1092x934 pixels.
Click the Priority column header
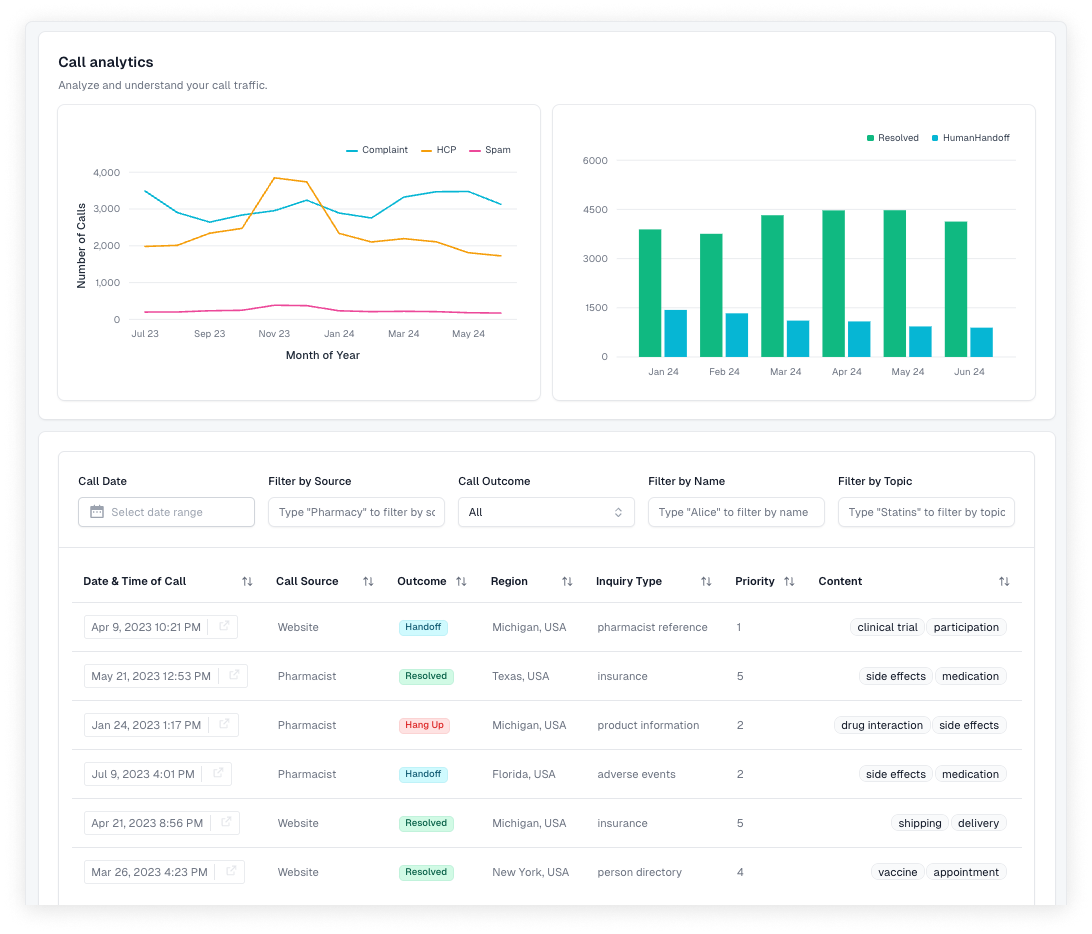[755, 582]
